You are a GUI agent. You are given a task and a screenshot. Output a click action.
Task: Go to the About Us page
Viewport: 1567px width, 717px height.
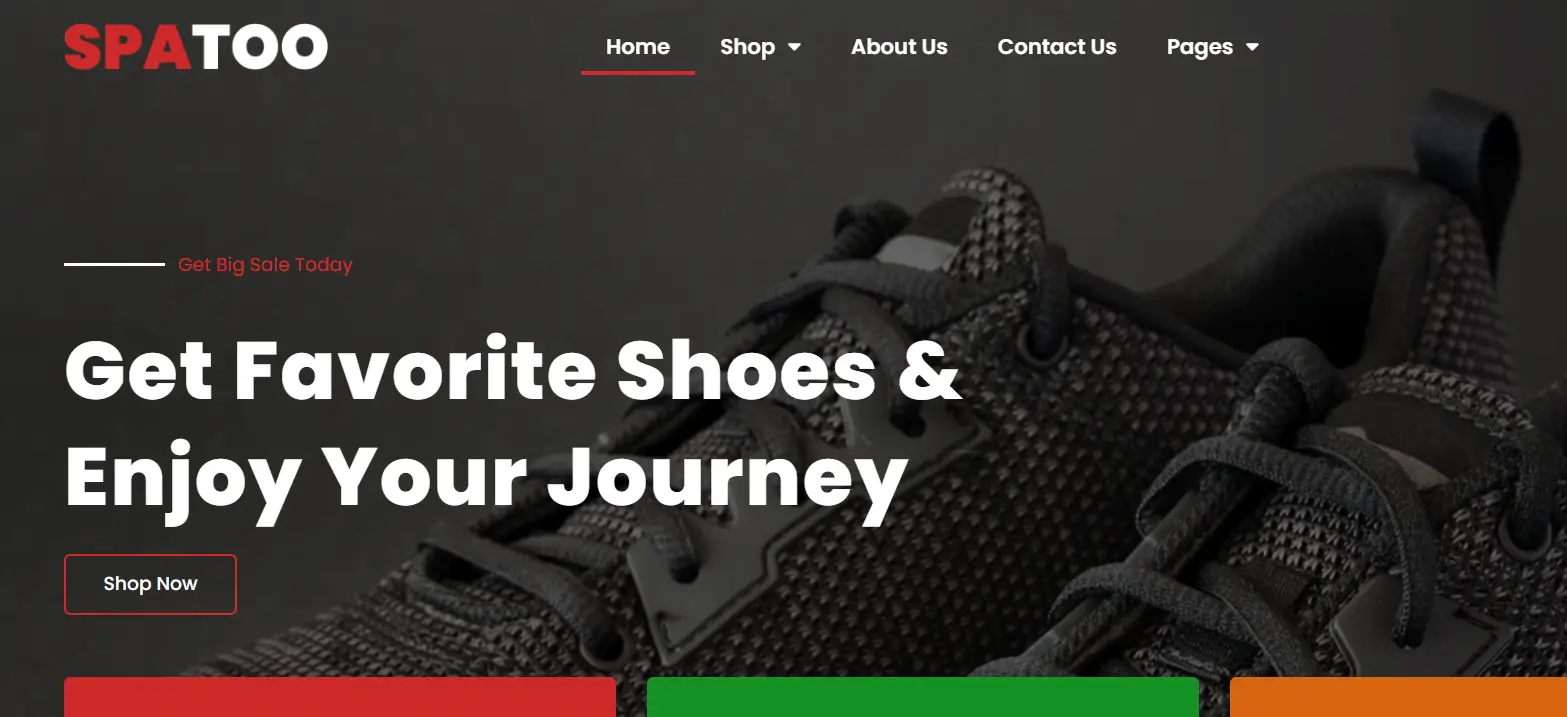[x=899, y=47]
